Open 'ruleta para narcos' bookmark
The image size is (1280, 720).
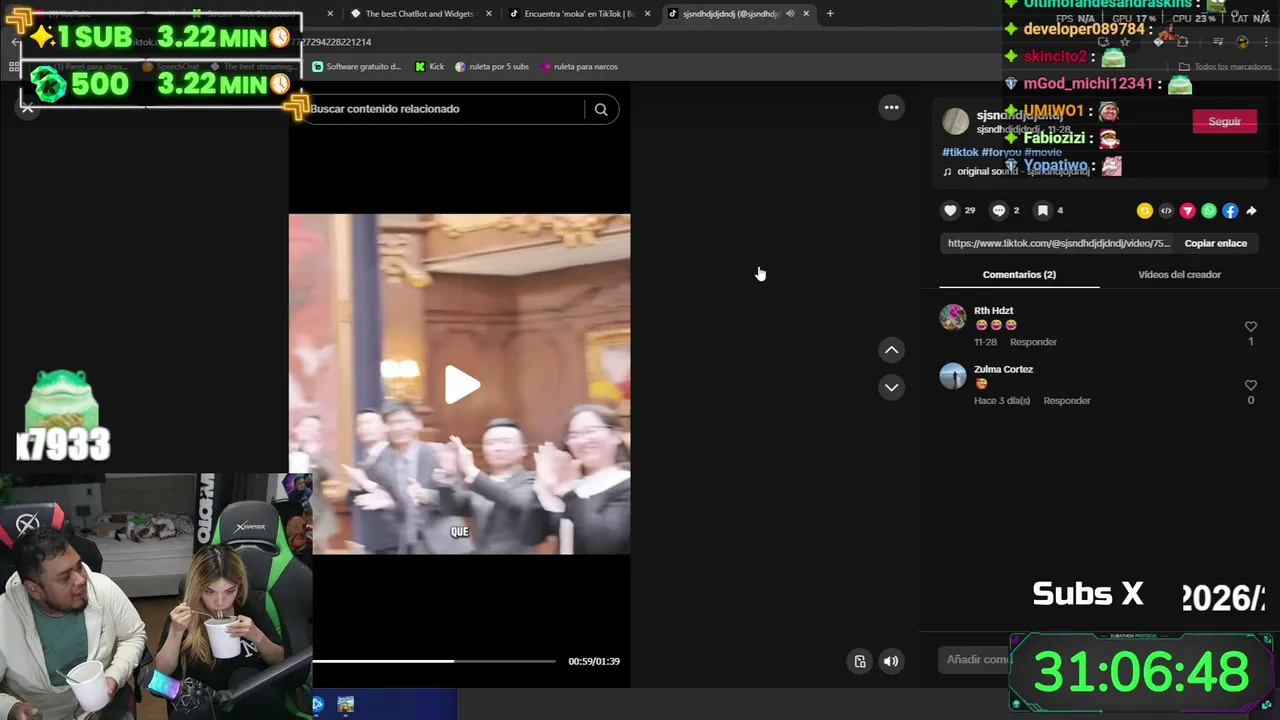579,66
